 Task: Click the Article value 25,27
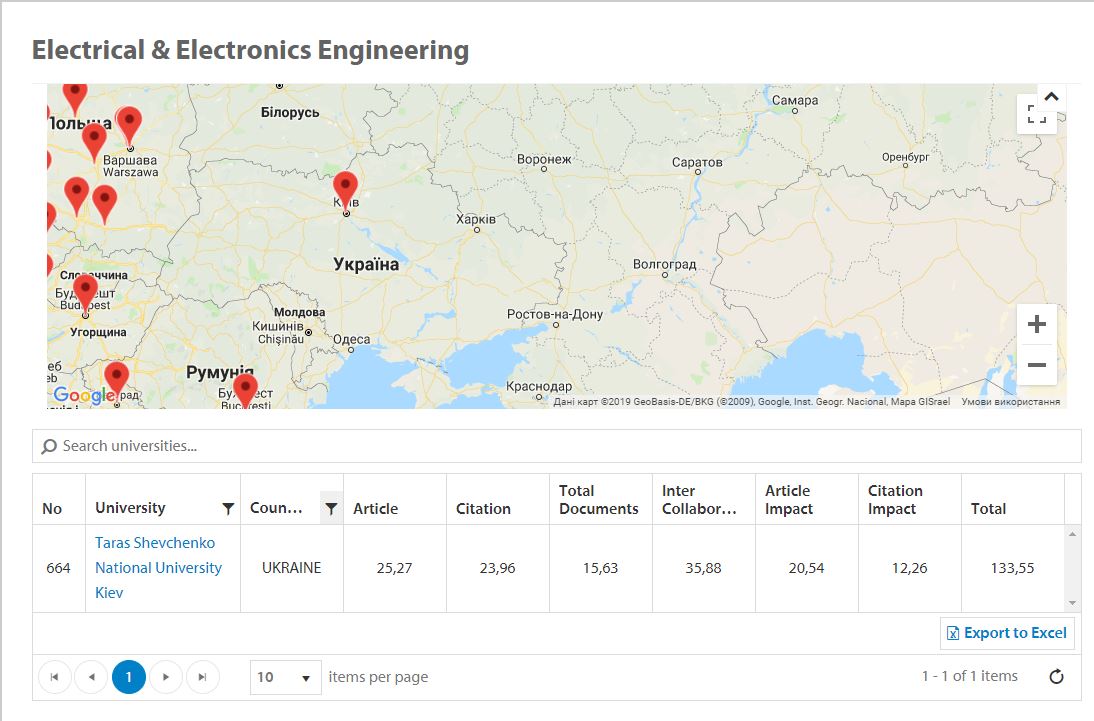click(x=394, y=568)
